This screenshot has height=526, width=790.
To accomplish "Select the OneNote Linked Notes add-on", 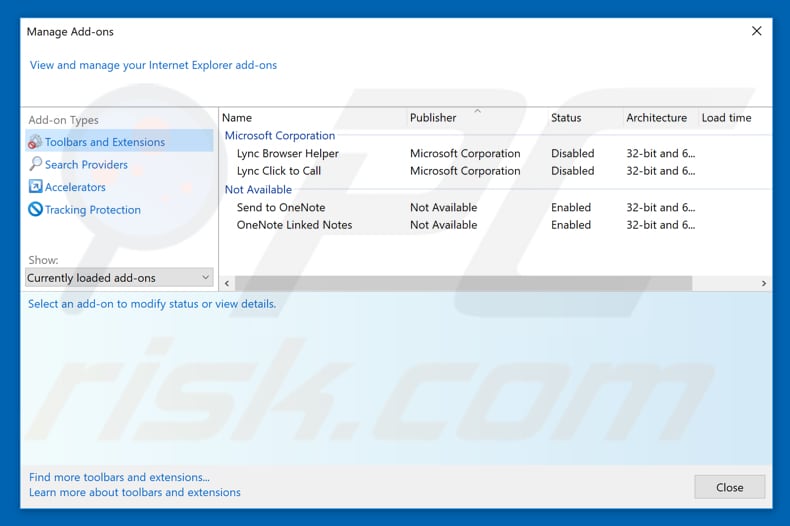I will pyautogui.click(x=294, y=225).
